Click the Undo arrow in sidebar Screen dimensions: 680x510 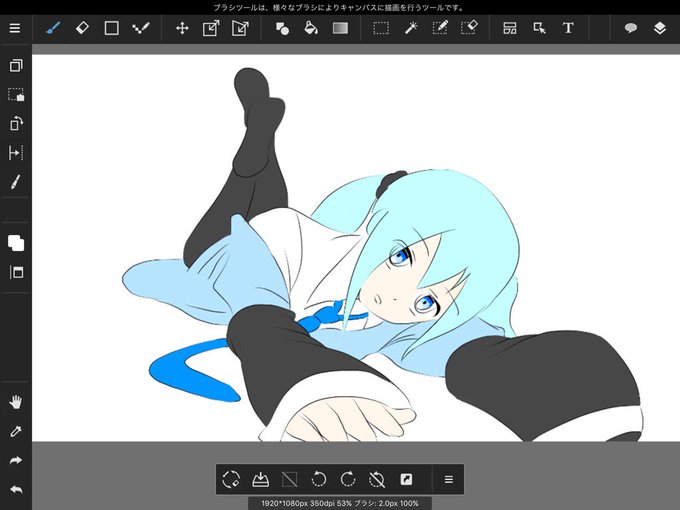click(16, 490)
